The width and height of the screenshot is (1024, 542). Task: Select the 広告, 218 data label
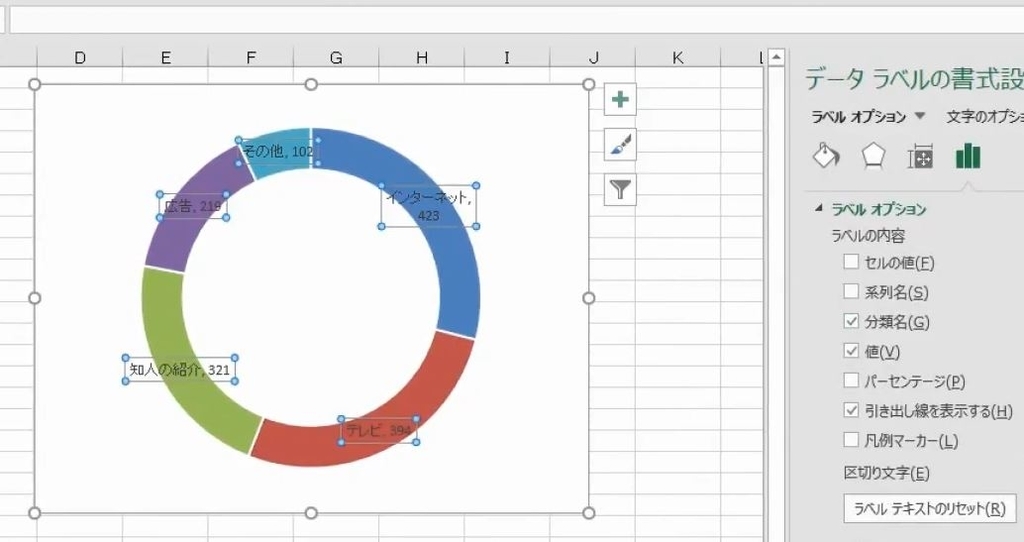pos(193,206)
